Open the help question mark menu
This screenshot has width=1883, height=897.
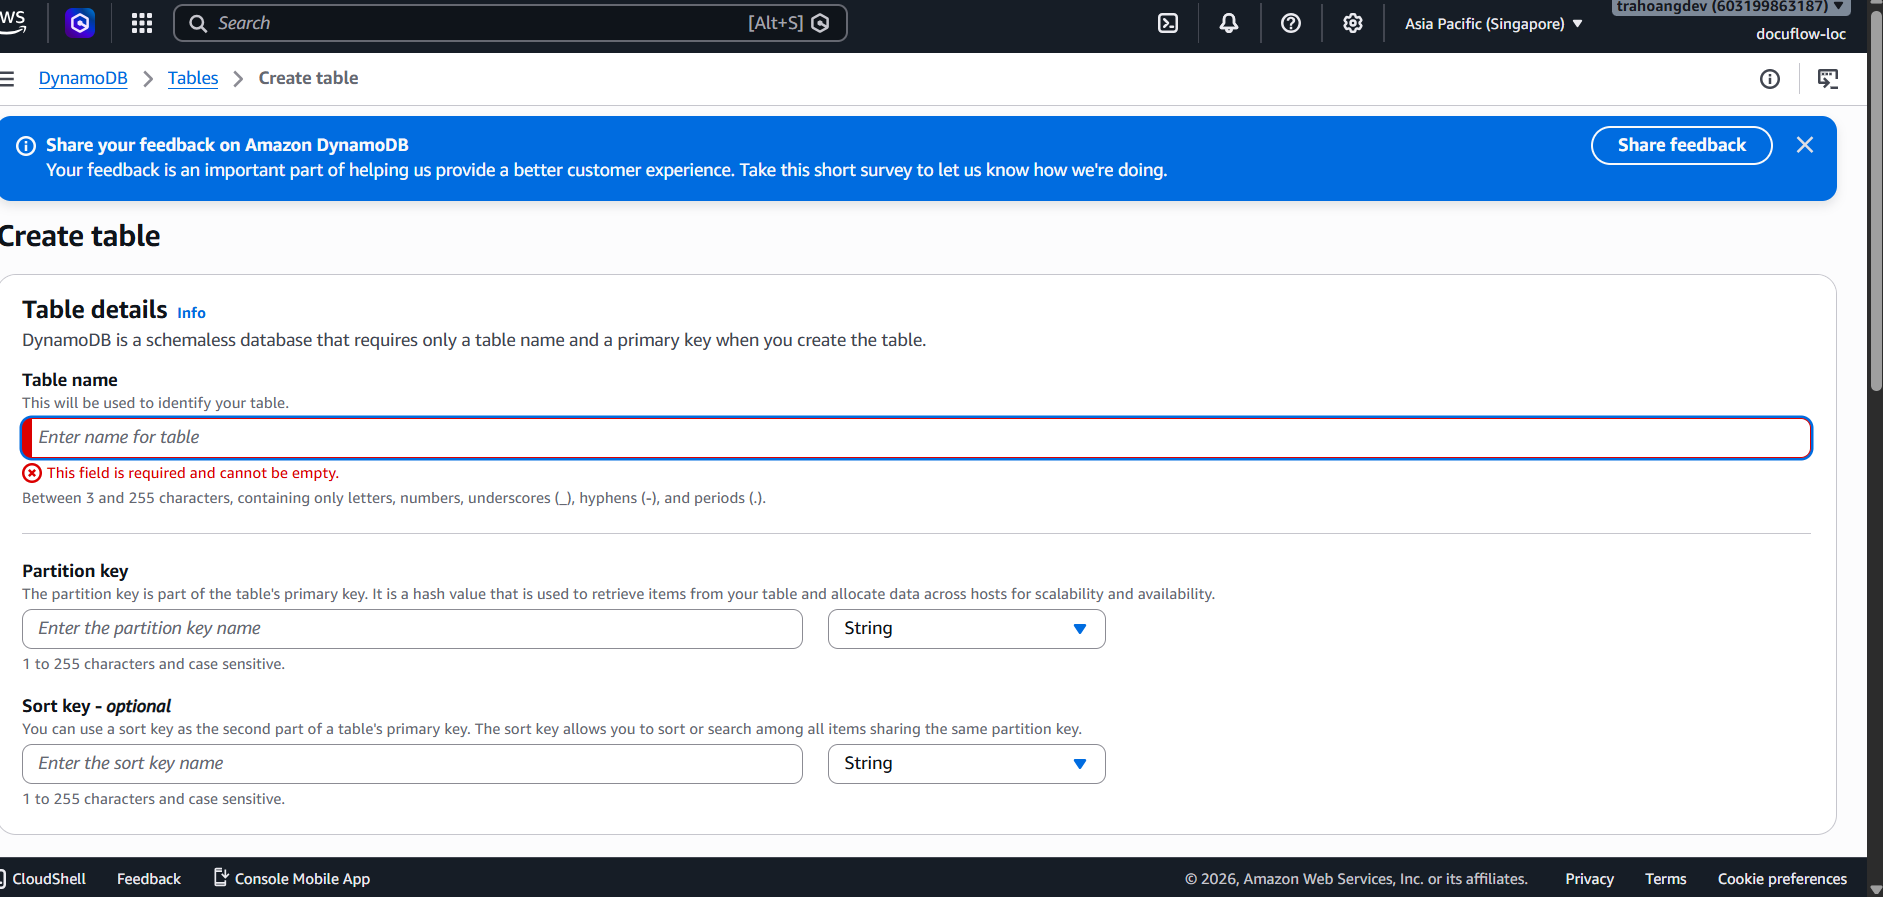[1291, 23]
